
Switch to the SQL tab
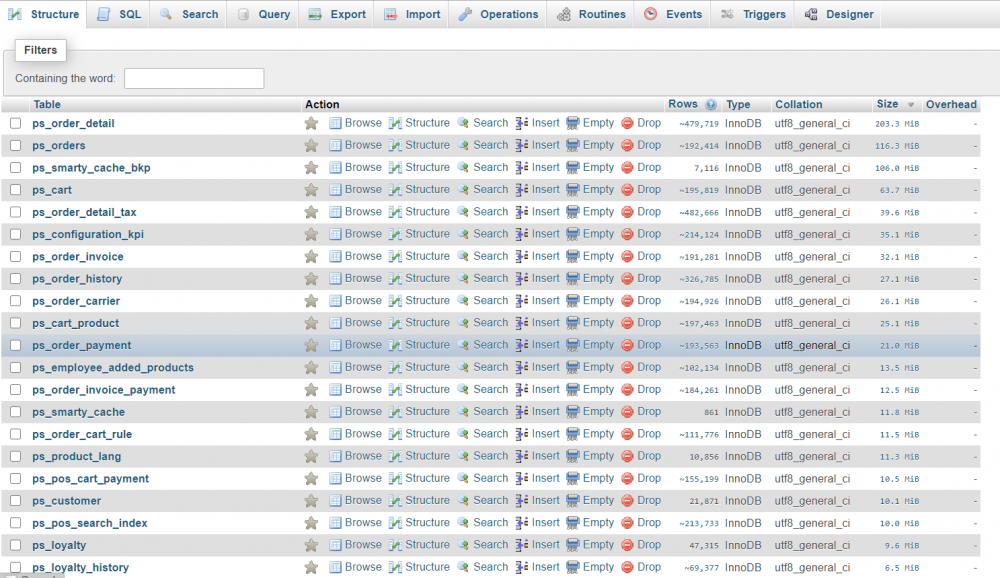point(119,14)
